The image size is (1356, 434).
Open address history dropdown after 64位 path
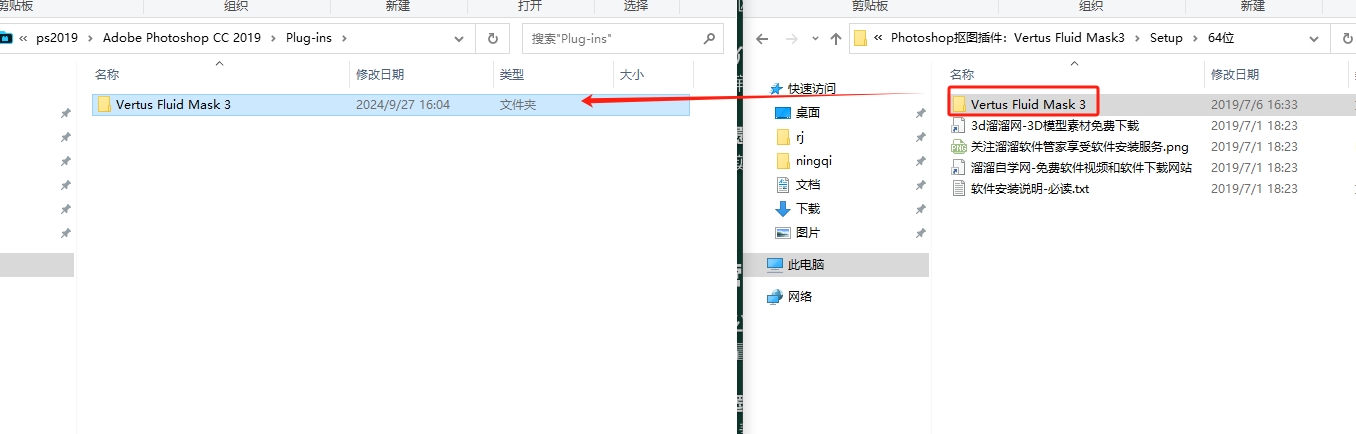pos(1314,38)
